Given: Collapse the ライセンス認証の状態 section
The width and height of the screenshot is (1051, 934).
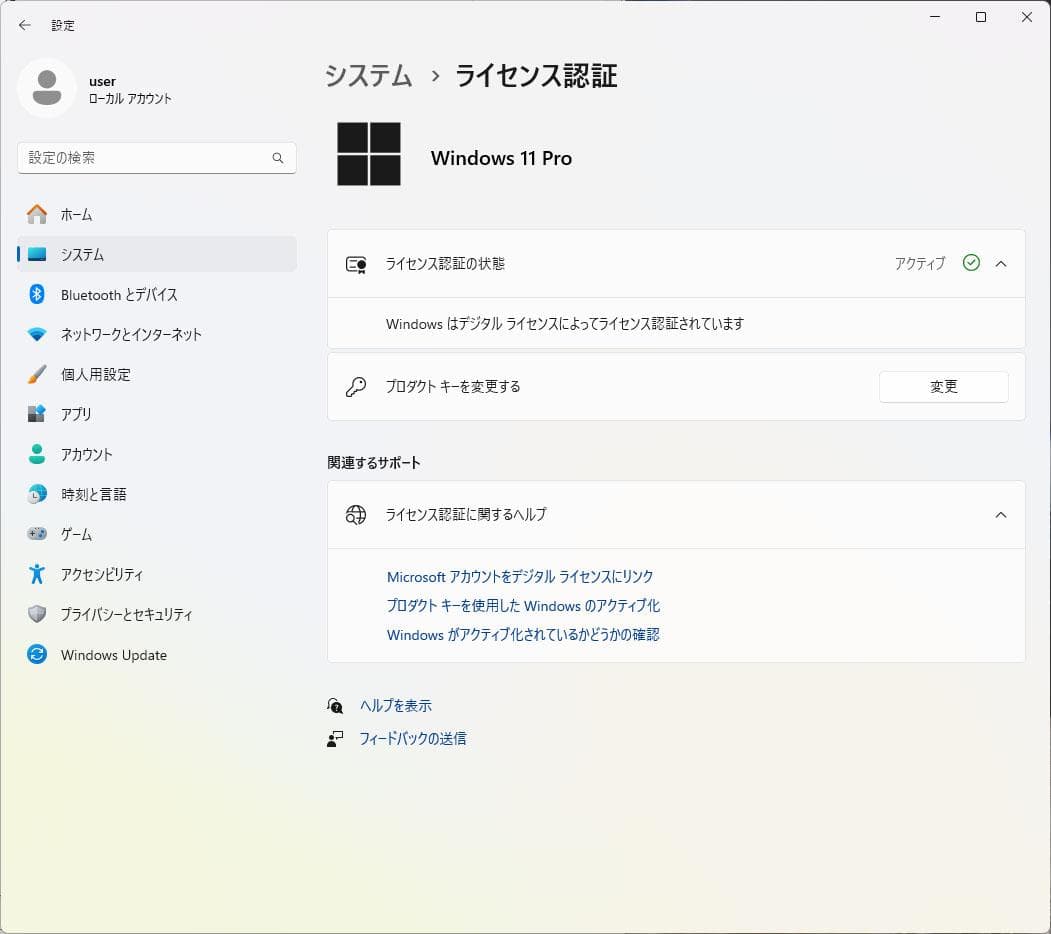Looking at the screenshot, I should (1001, 263).
